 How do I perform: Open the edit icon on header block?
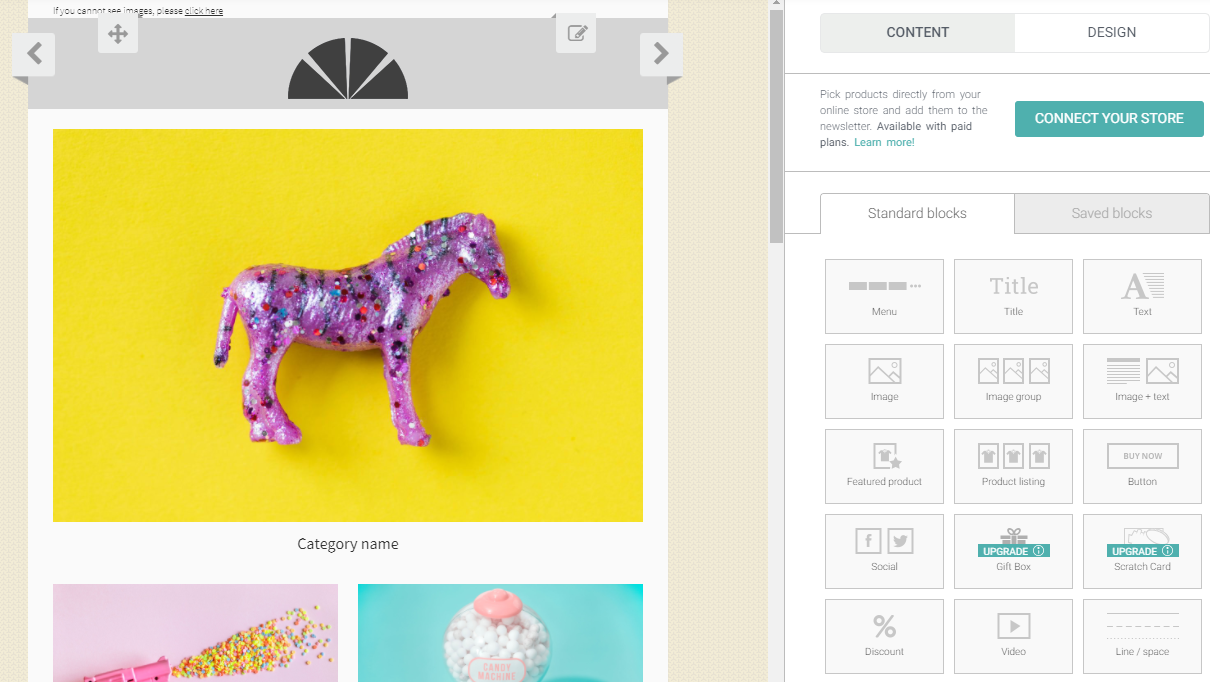click(576, 33)
